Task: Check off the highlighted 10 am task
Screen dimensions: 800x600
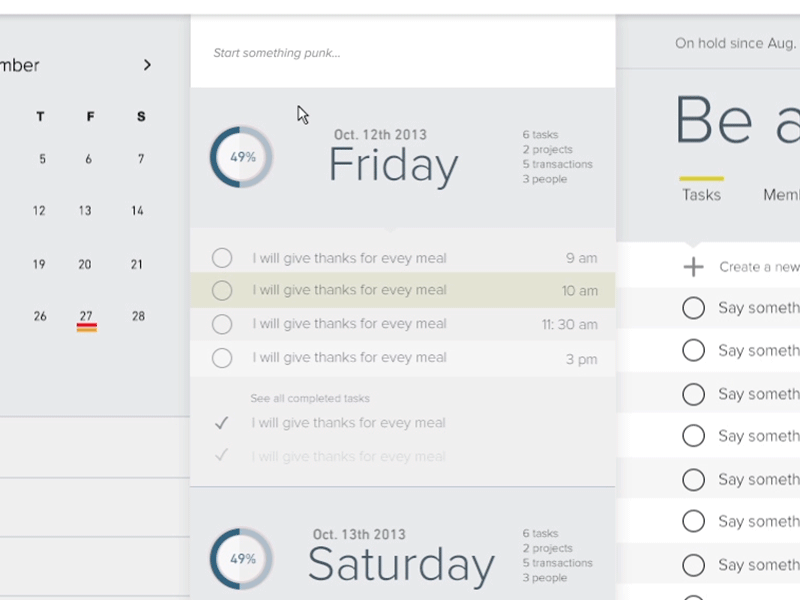Action: [222, 290]
